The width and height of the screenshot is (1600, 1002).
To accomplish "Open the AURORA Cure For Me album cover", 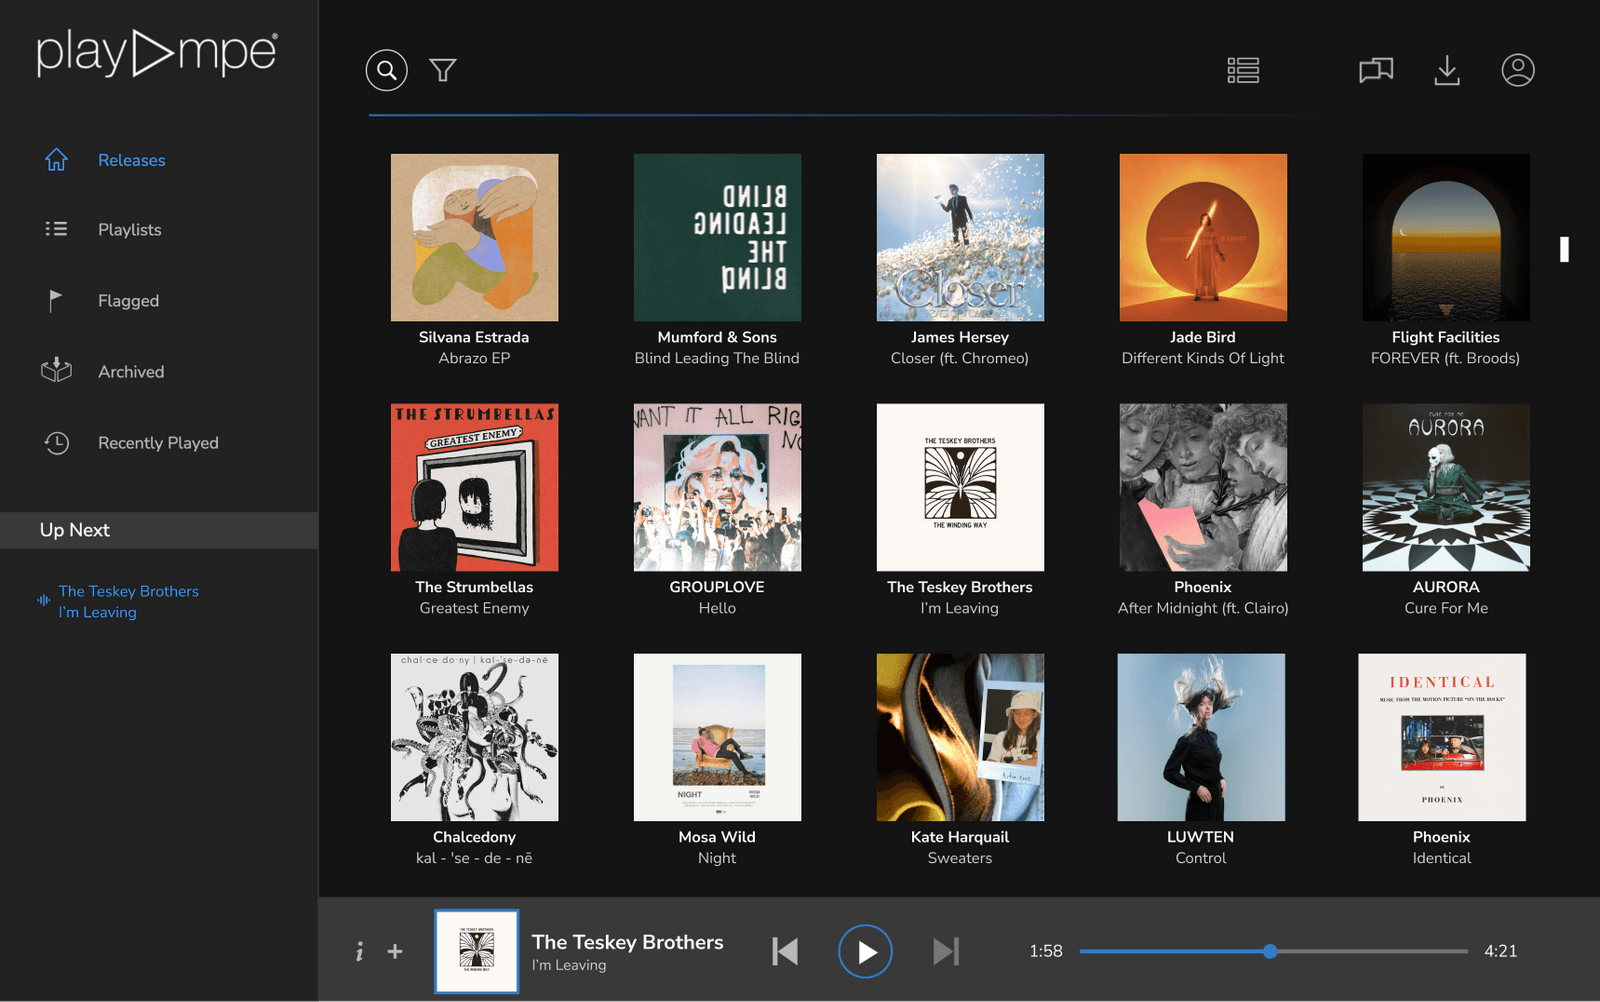I will click(x=1445, y=487).
